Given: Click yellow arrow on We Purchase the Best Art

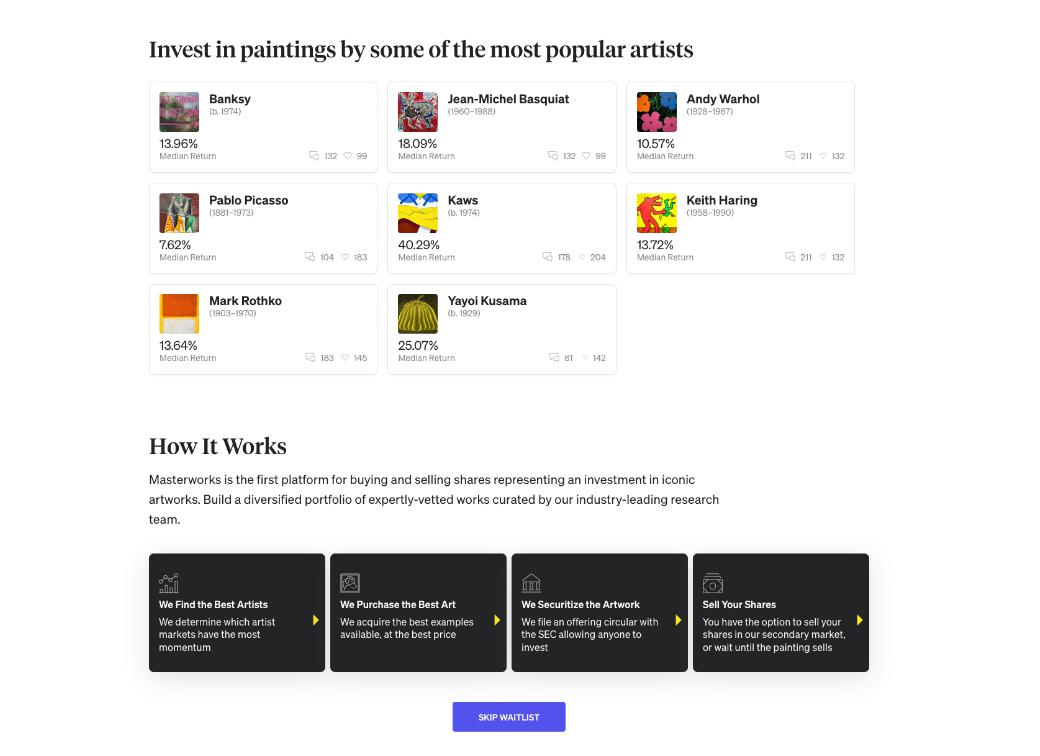Looking at the screenshot, I should pos(497,620).
